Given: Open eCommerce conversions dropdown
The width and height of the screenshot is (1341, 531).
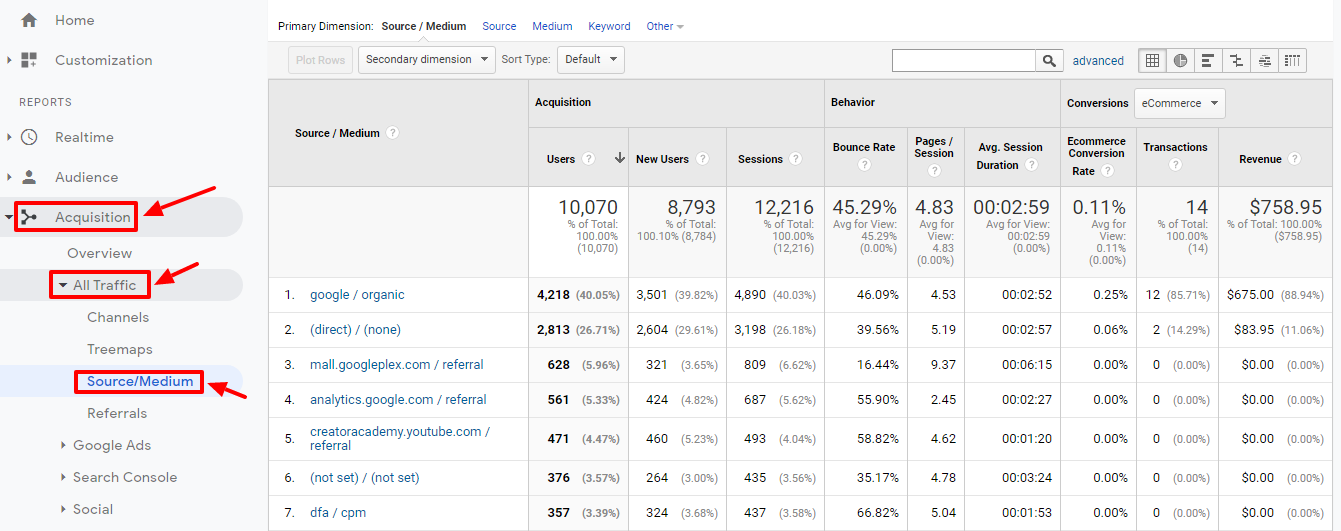Looking at the screenshot, I should 1180,103.
